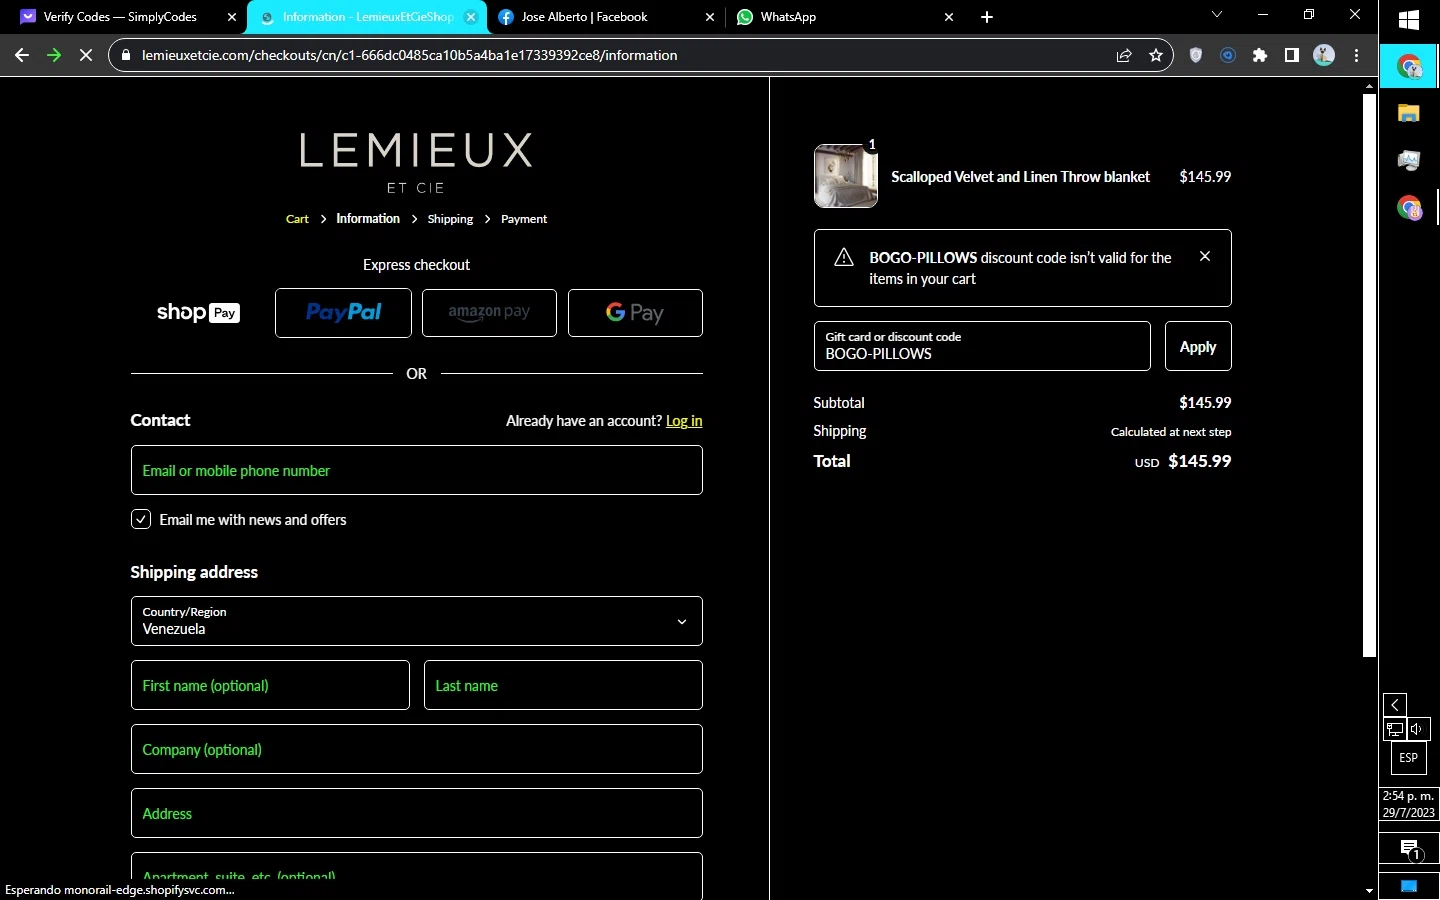Screen dimensions: 1440x900
Task: Focus the First name (optional) field
Action: click(270, 685)
